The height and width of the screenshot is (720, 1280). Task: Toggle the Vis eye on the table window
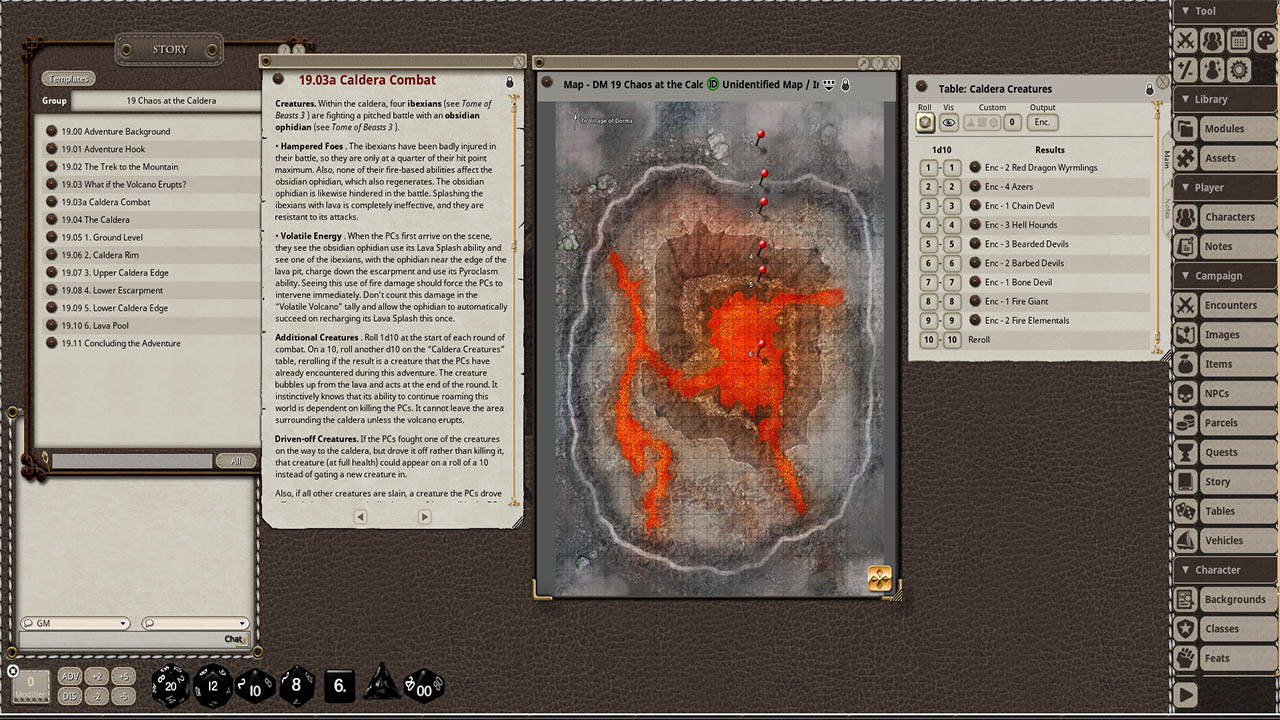947,121
